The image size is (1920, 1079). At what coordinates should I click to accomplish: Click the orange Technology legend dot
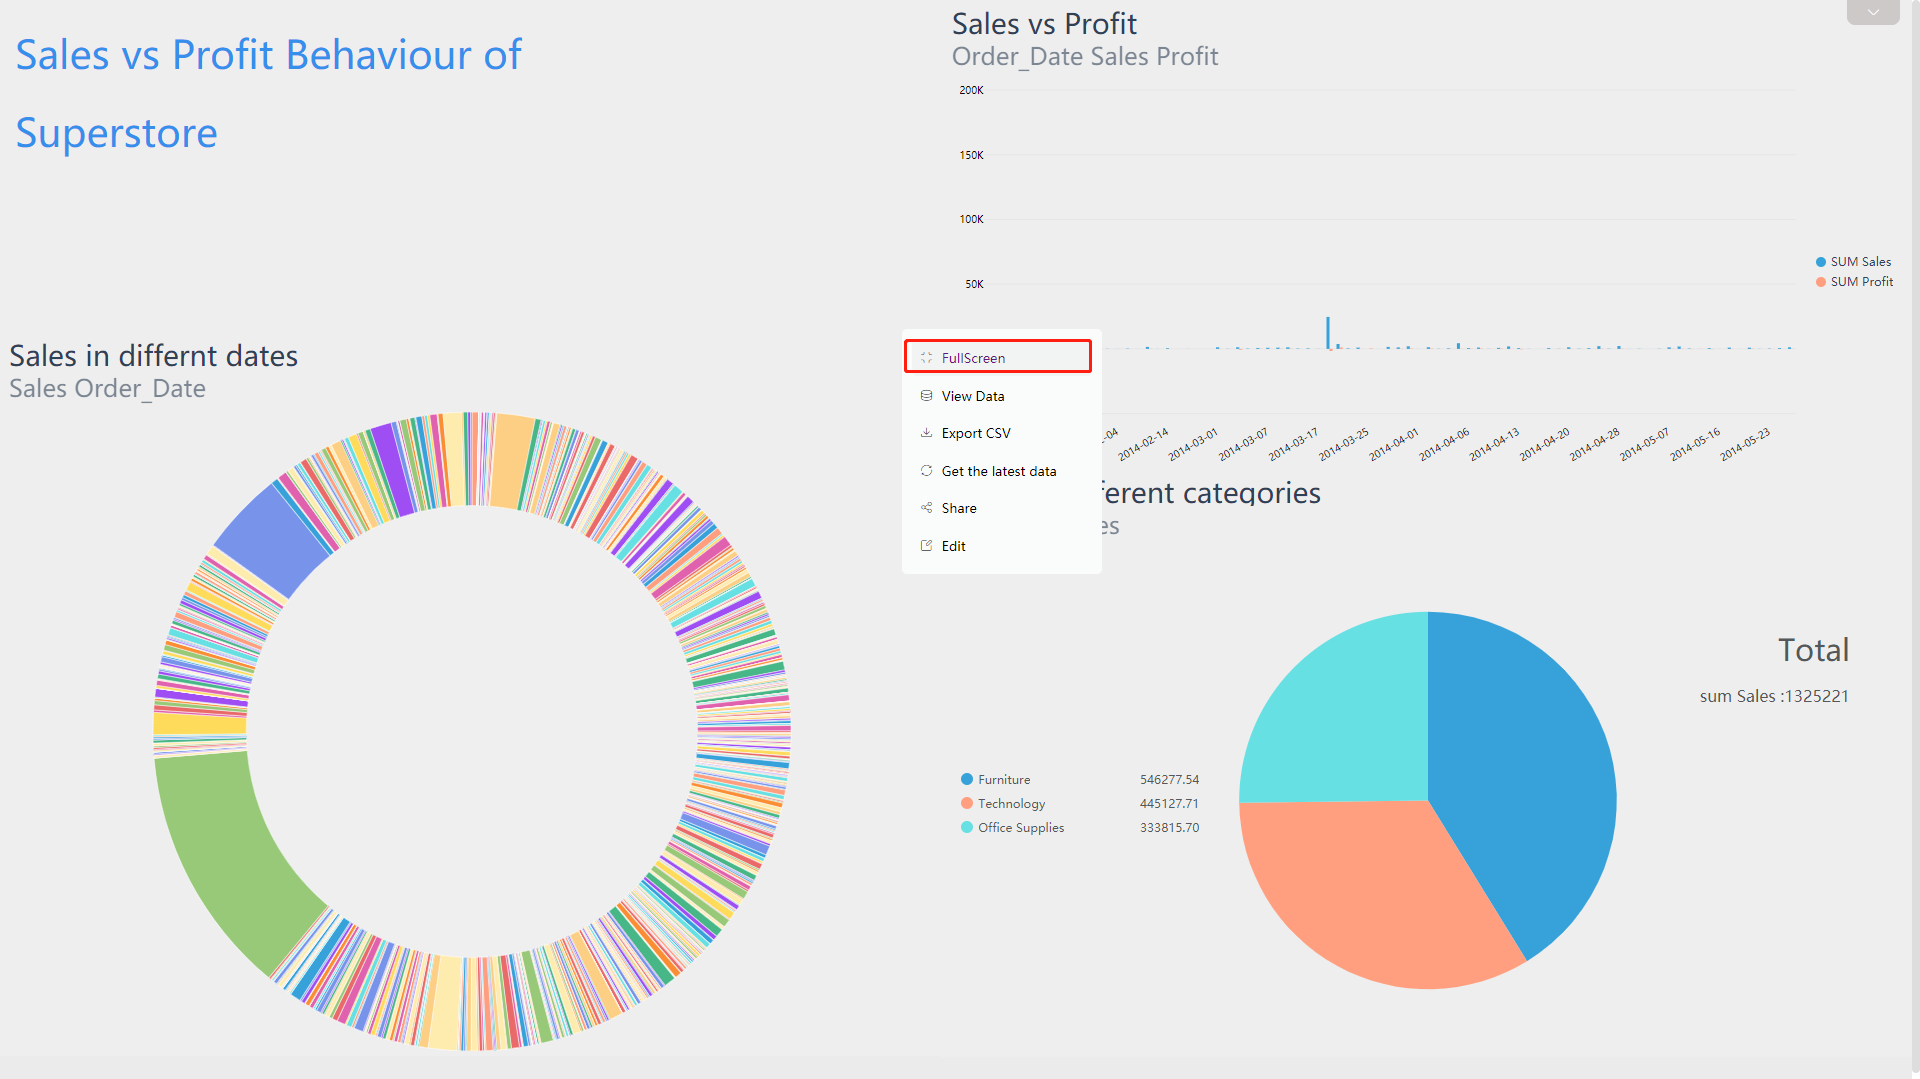pos(967,803)
